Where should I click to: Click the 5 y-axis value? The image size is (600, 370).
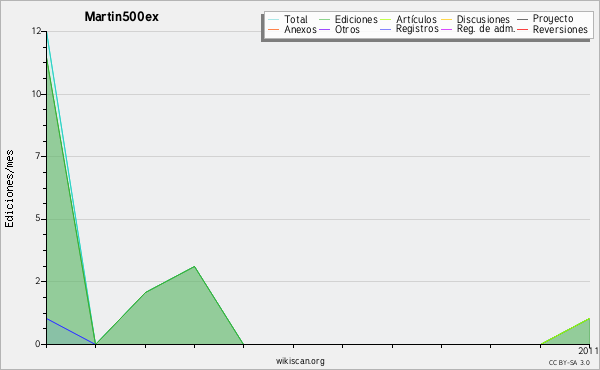pos(38,218)
